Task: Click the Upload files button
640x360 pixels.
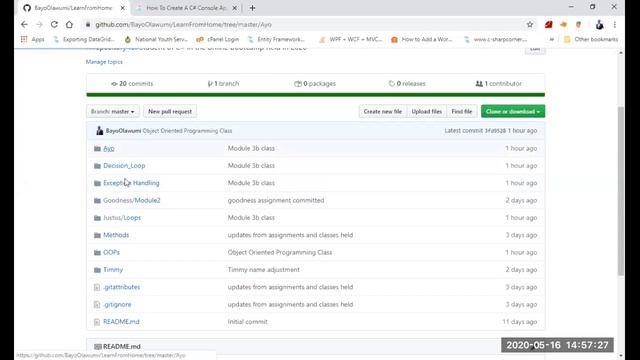Action: tap(427, 111)
